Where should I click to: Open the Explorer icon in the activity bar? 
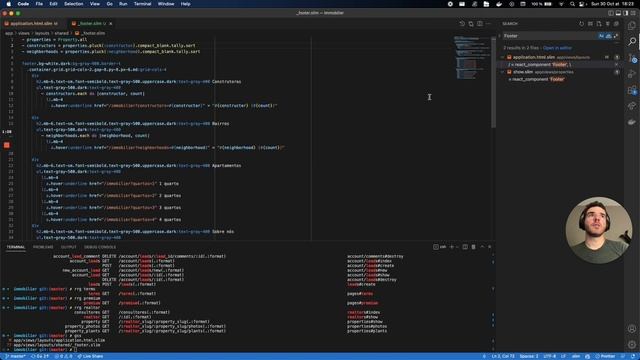(632, 26)
